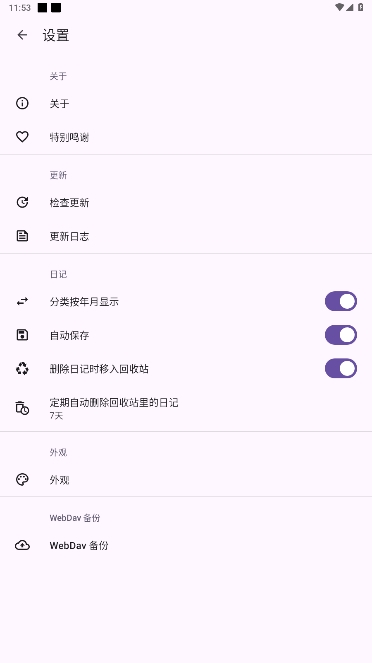This screenshot has width=372, height=663.
Task: Tap the cloud upload icon for WebDav
Action: pyautogui.click(x=22, y=545)
